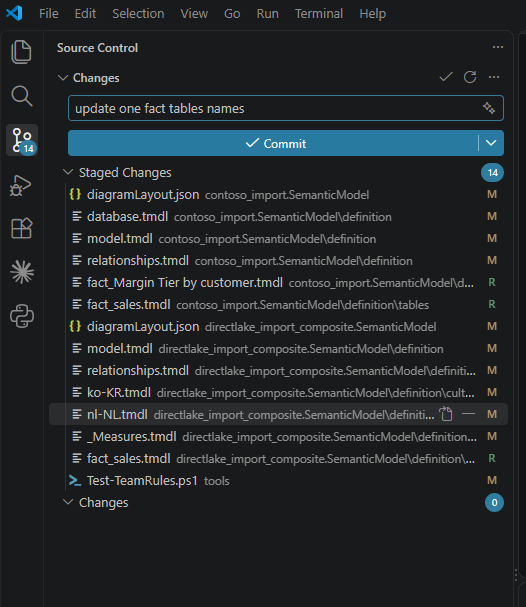The width and height of the screenshot is (526, 607).
Task: Open the Explorer view in activity bar
Action: pos(21,52)
